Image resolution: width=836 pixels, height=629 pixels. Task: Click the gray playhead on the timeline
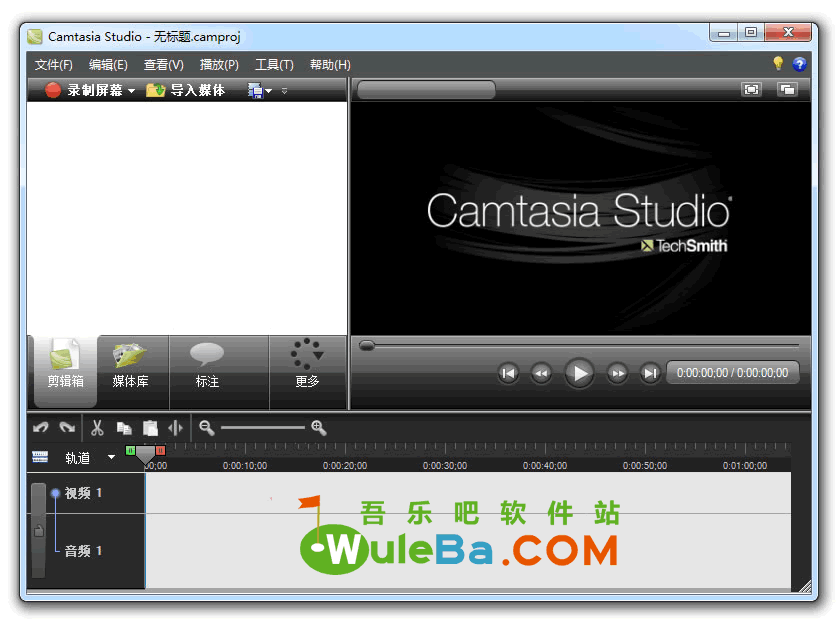tap(145, 454)
